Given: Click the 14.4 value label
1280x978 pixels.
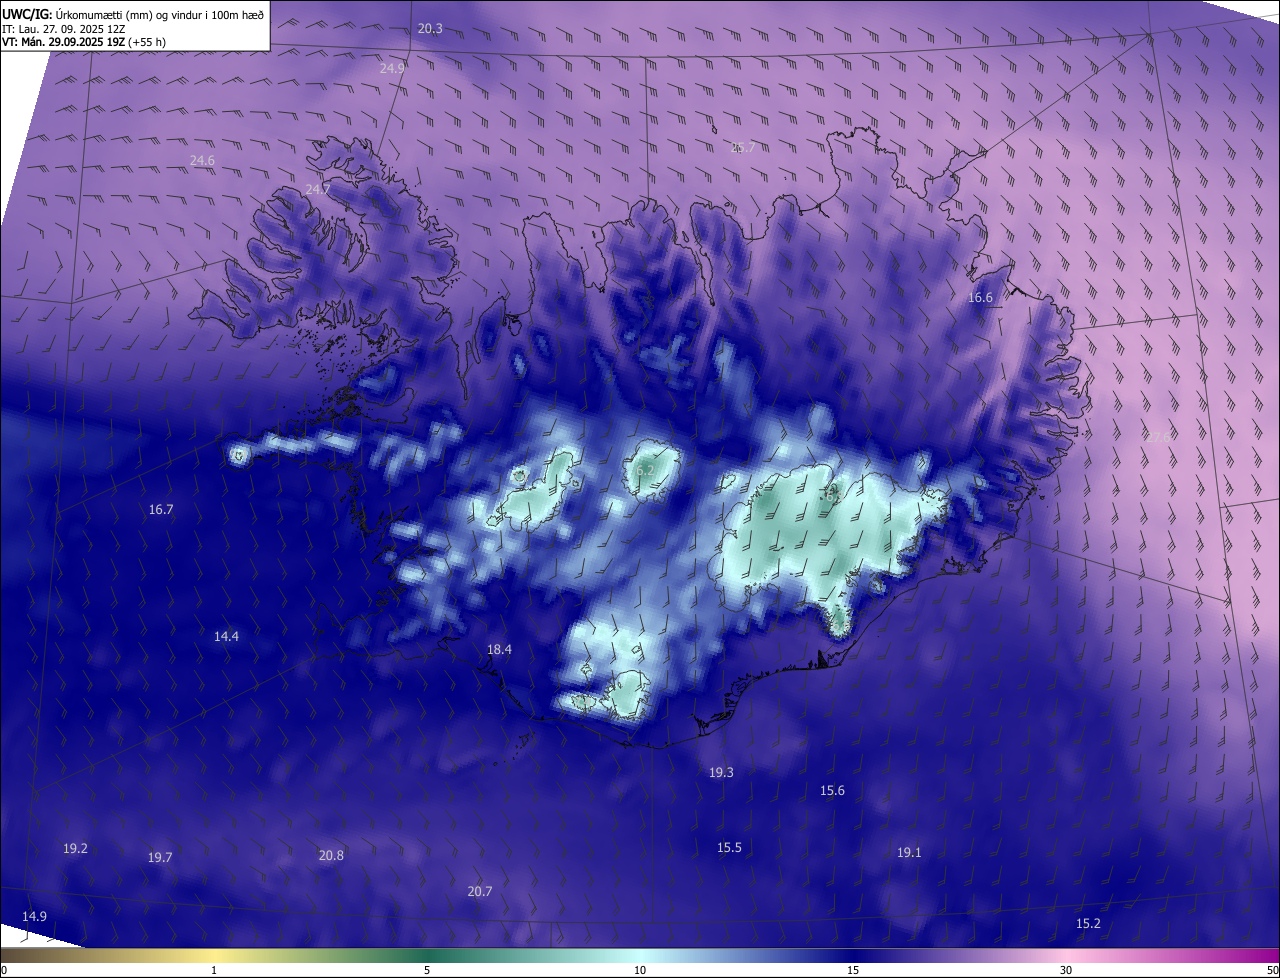Looking at the screenshot, I should tap(227, 637).
